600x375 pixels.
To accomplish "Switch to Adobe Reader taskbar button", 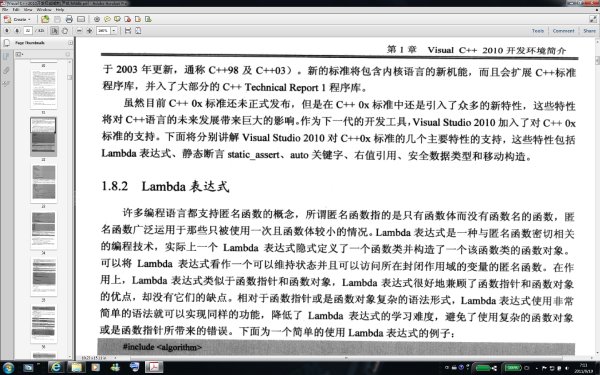I will [x=154, y=368].
